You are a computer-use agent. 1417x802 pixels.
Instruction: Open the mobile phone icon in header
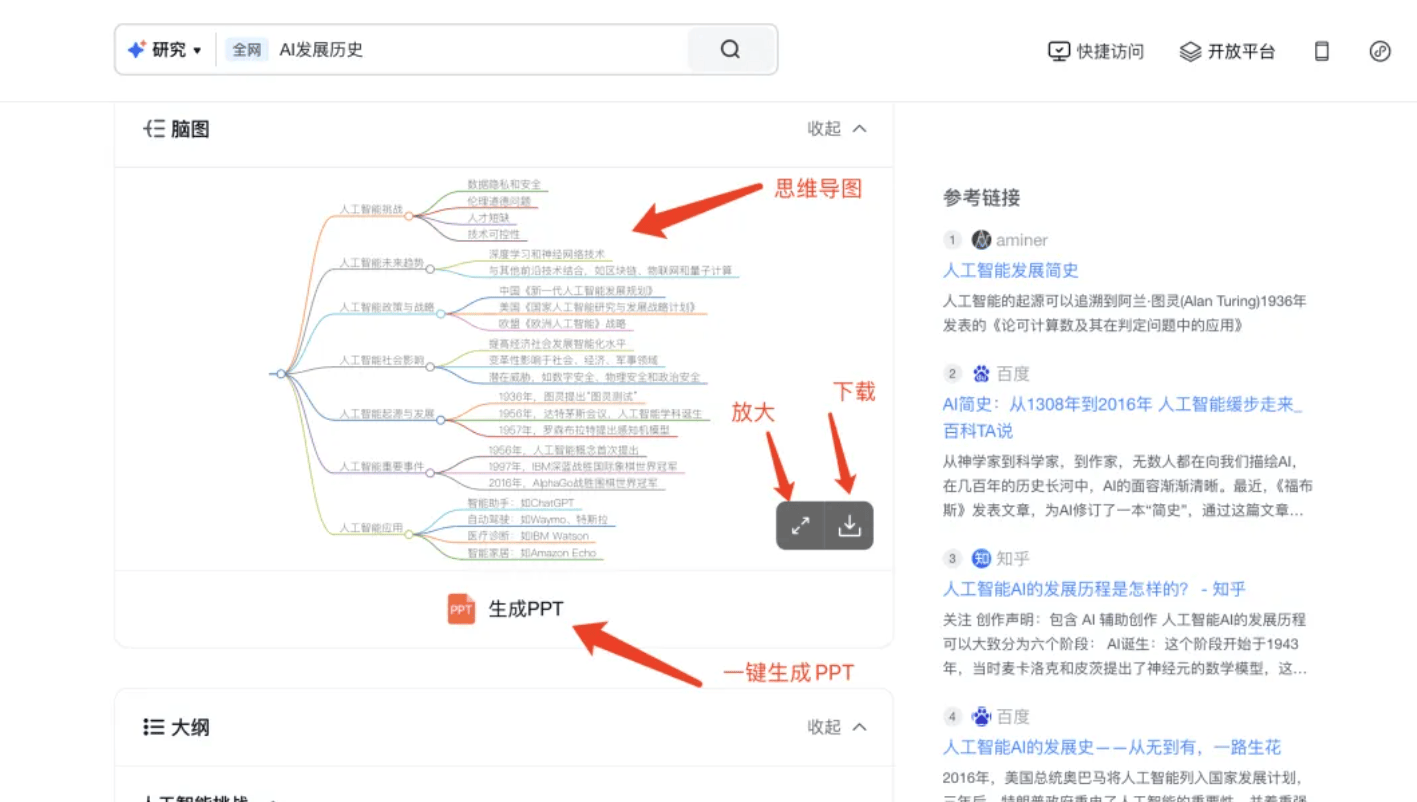coord(1321,51)
